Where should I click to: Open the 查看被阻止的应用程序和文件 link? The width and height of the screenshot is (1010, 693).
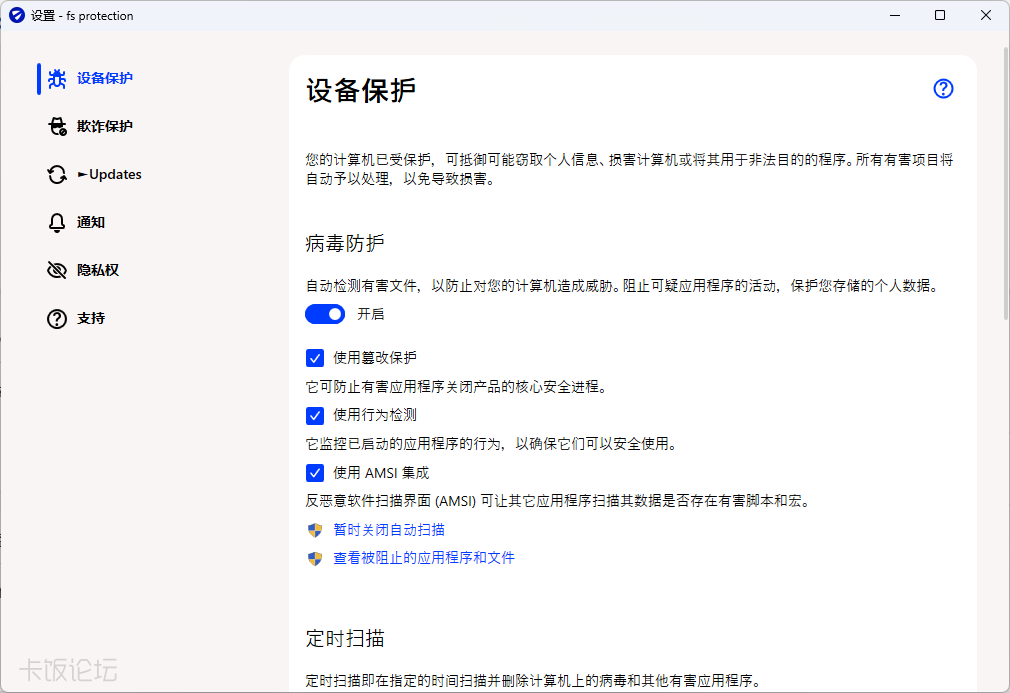[x=424, y=558]
